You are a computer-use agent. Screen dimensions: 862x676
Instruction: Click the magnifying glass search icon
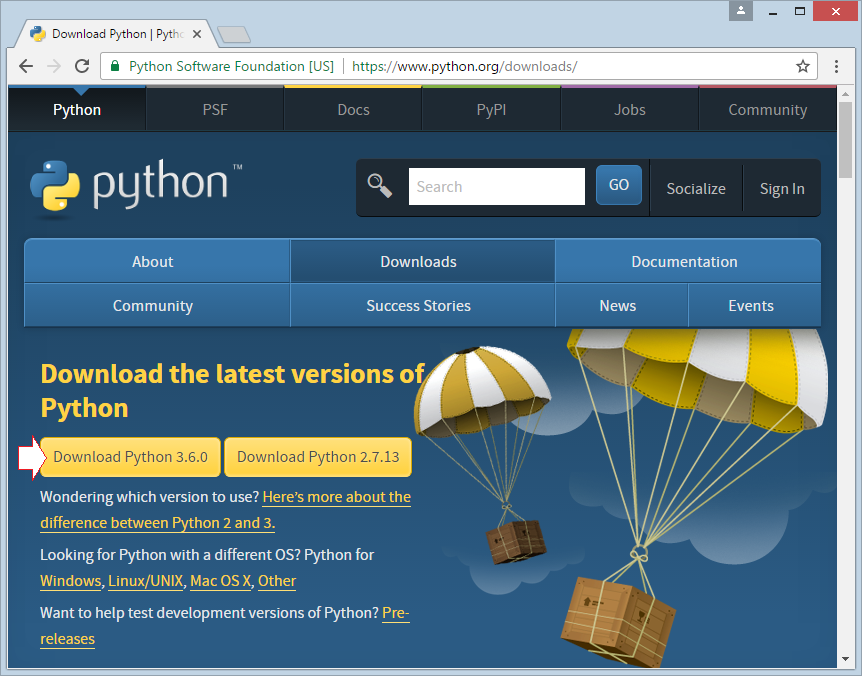379,186
